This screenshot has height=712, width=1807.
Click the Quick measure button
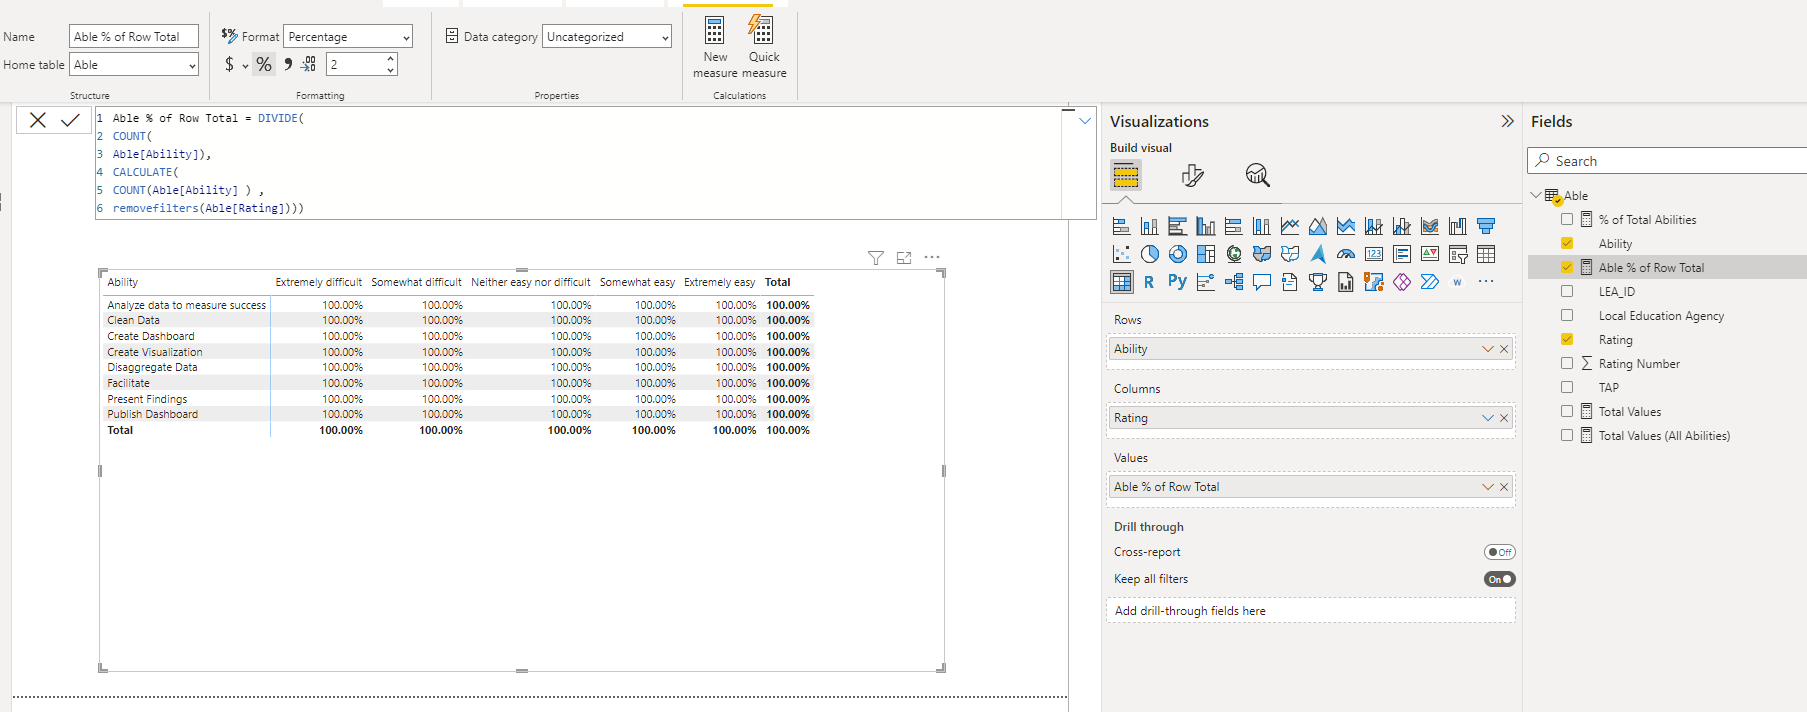pos(764,45)
